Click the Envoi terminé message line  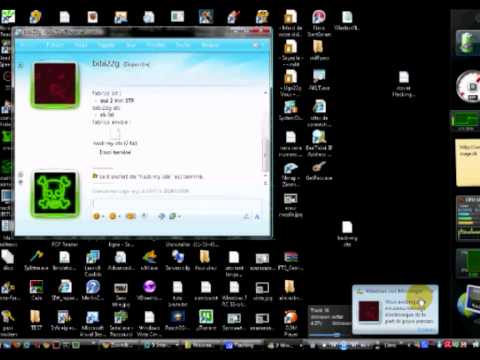pyautogui.click(x=115, y=152)
